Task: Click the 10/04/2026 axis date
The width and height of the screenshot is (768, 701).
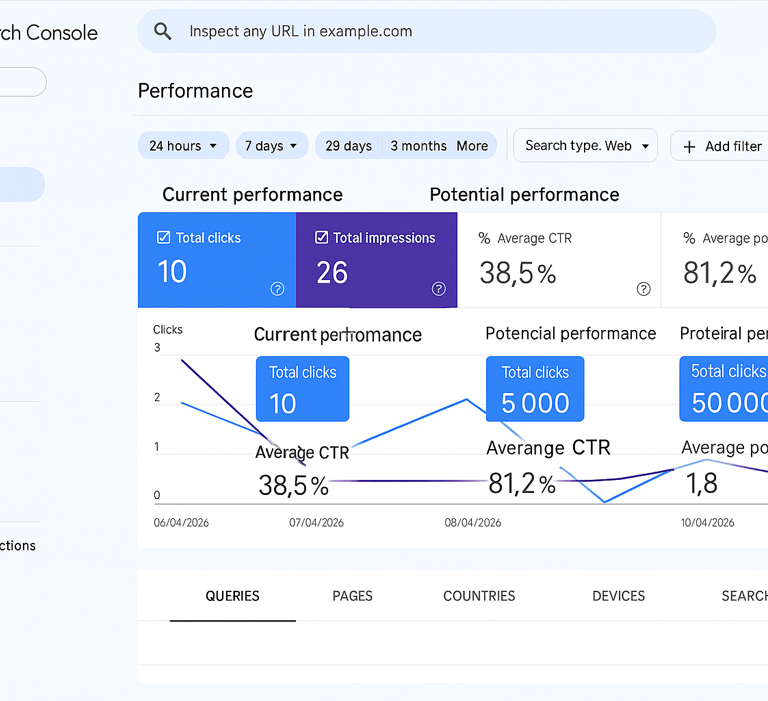Action: click(x=707, y=523)
